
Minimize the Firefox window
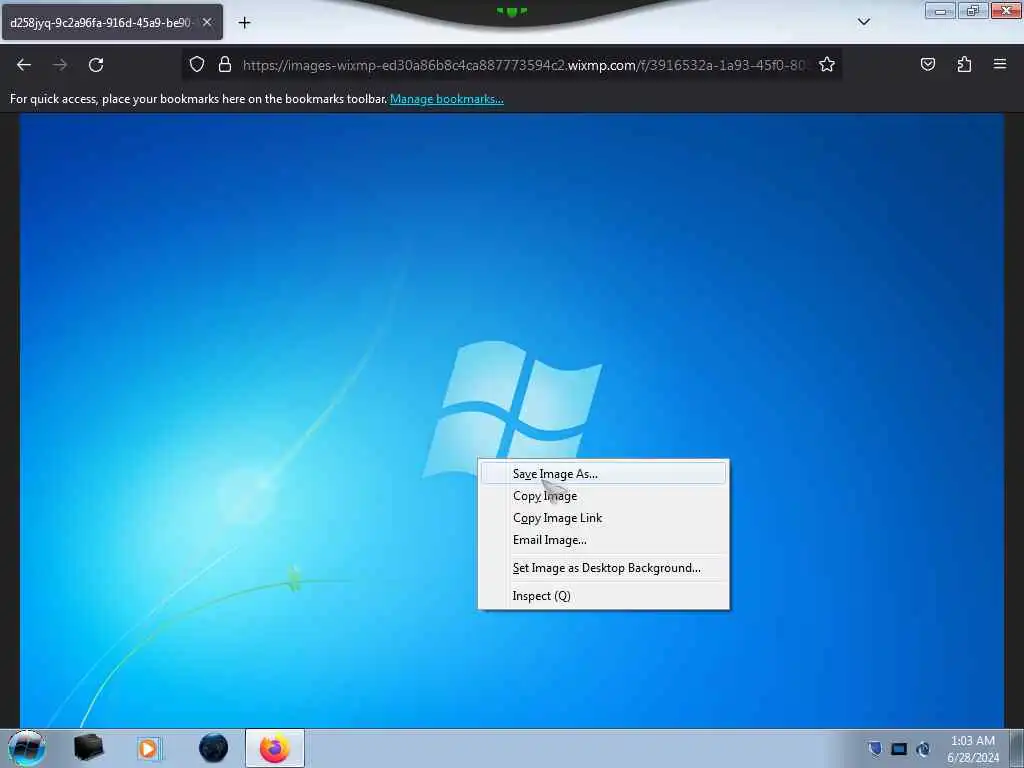[x=940, y=11]
